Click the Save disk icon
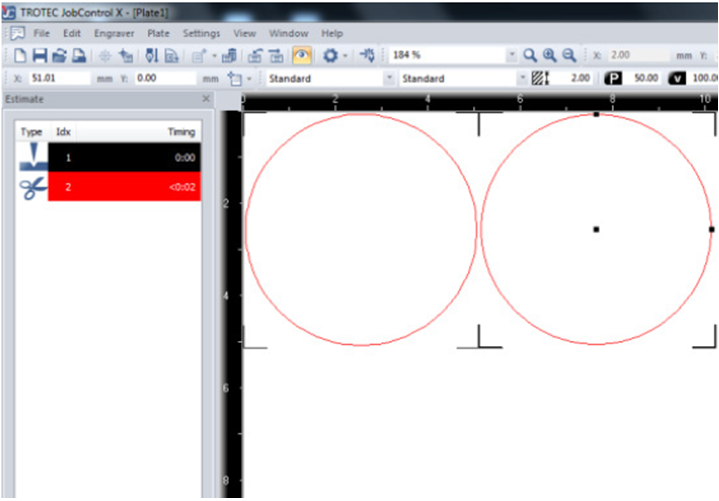The image size is (719, 501). click(38, 56)
